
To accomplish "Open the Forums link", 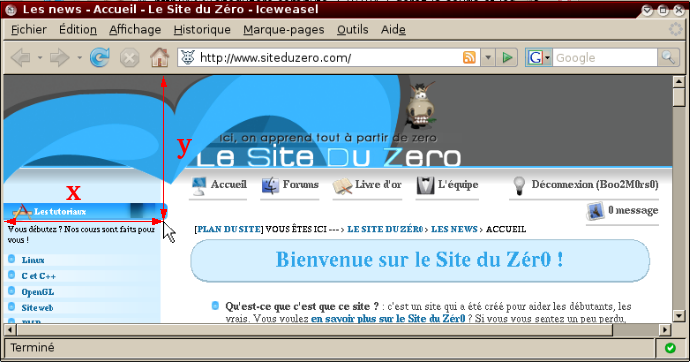I will tap(301, 184).
